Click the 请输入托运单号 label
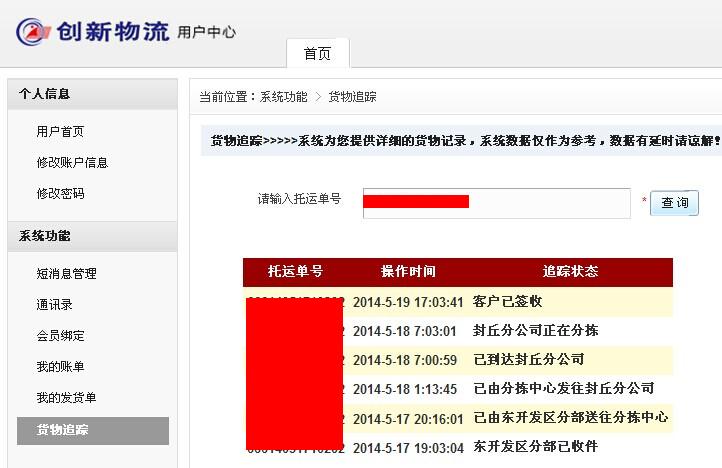The height and width of the screenshot is (468, 722). click(299, 199)
